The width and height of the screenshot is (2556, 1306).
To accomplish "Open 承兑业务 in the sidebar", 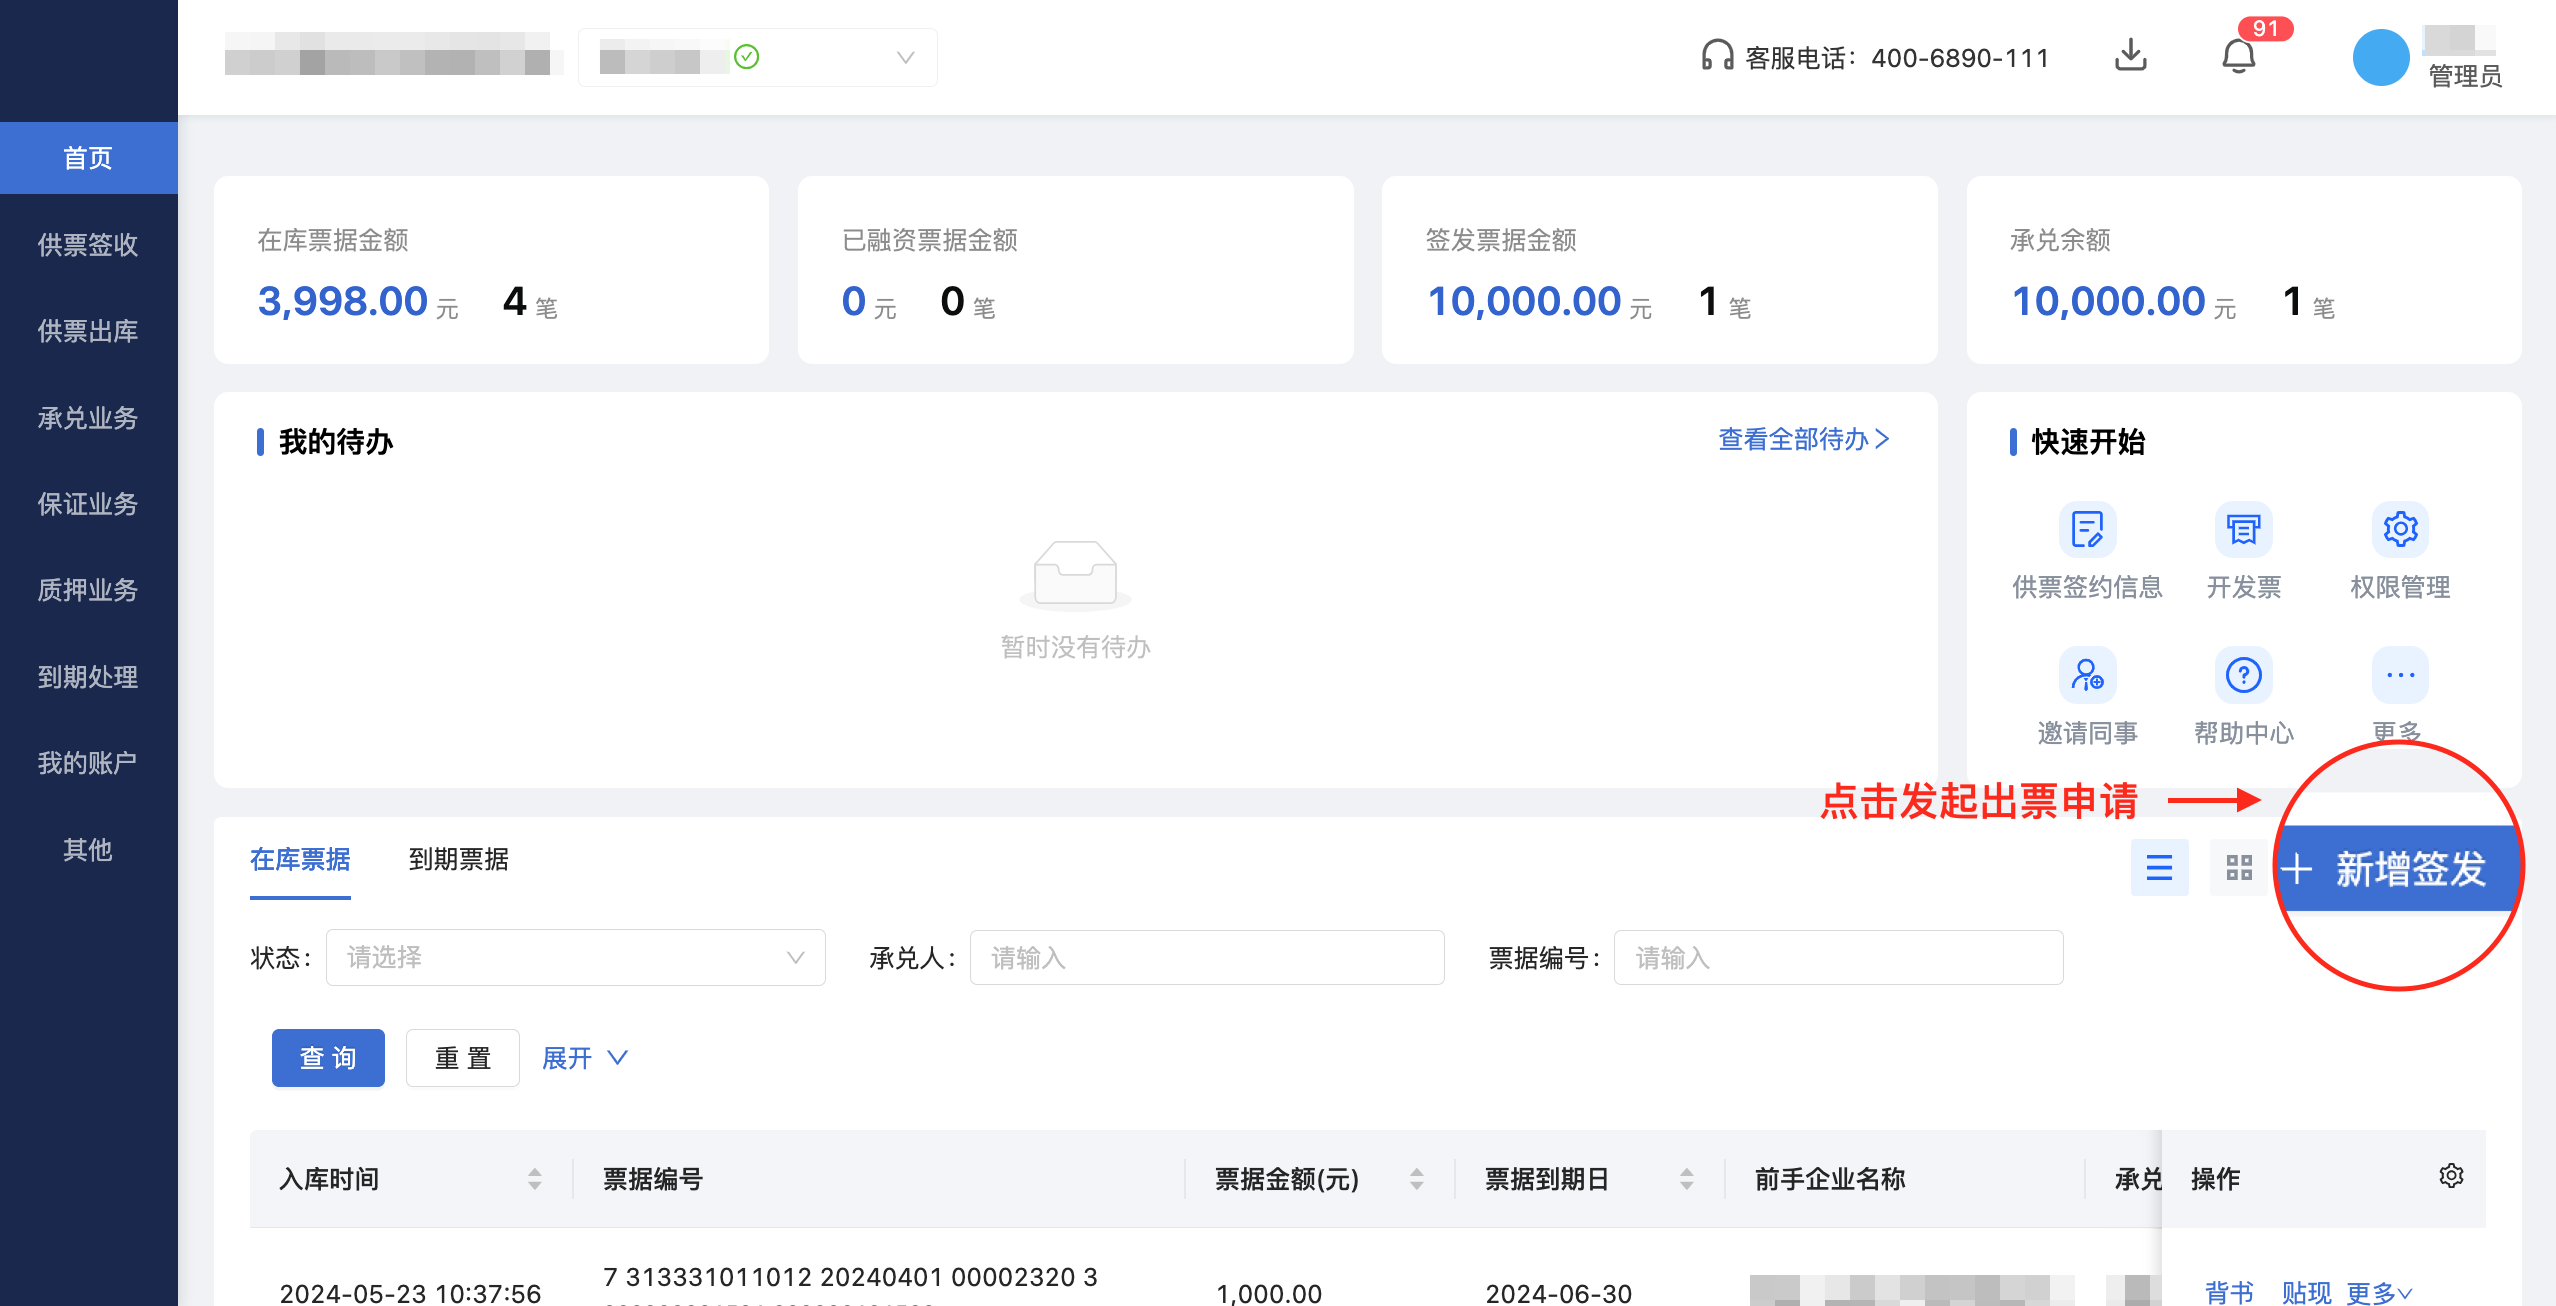I will pyautogui.click(x=88, y=418).
